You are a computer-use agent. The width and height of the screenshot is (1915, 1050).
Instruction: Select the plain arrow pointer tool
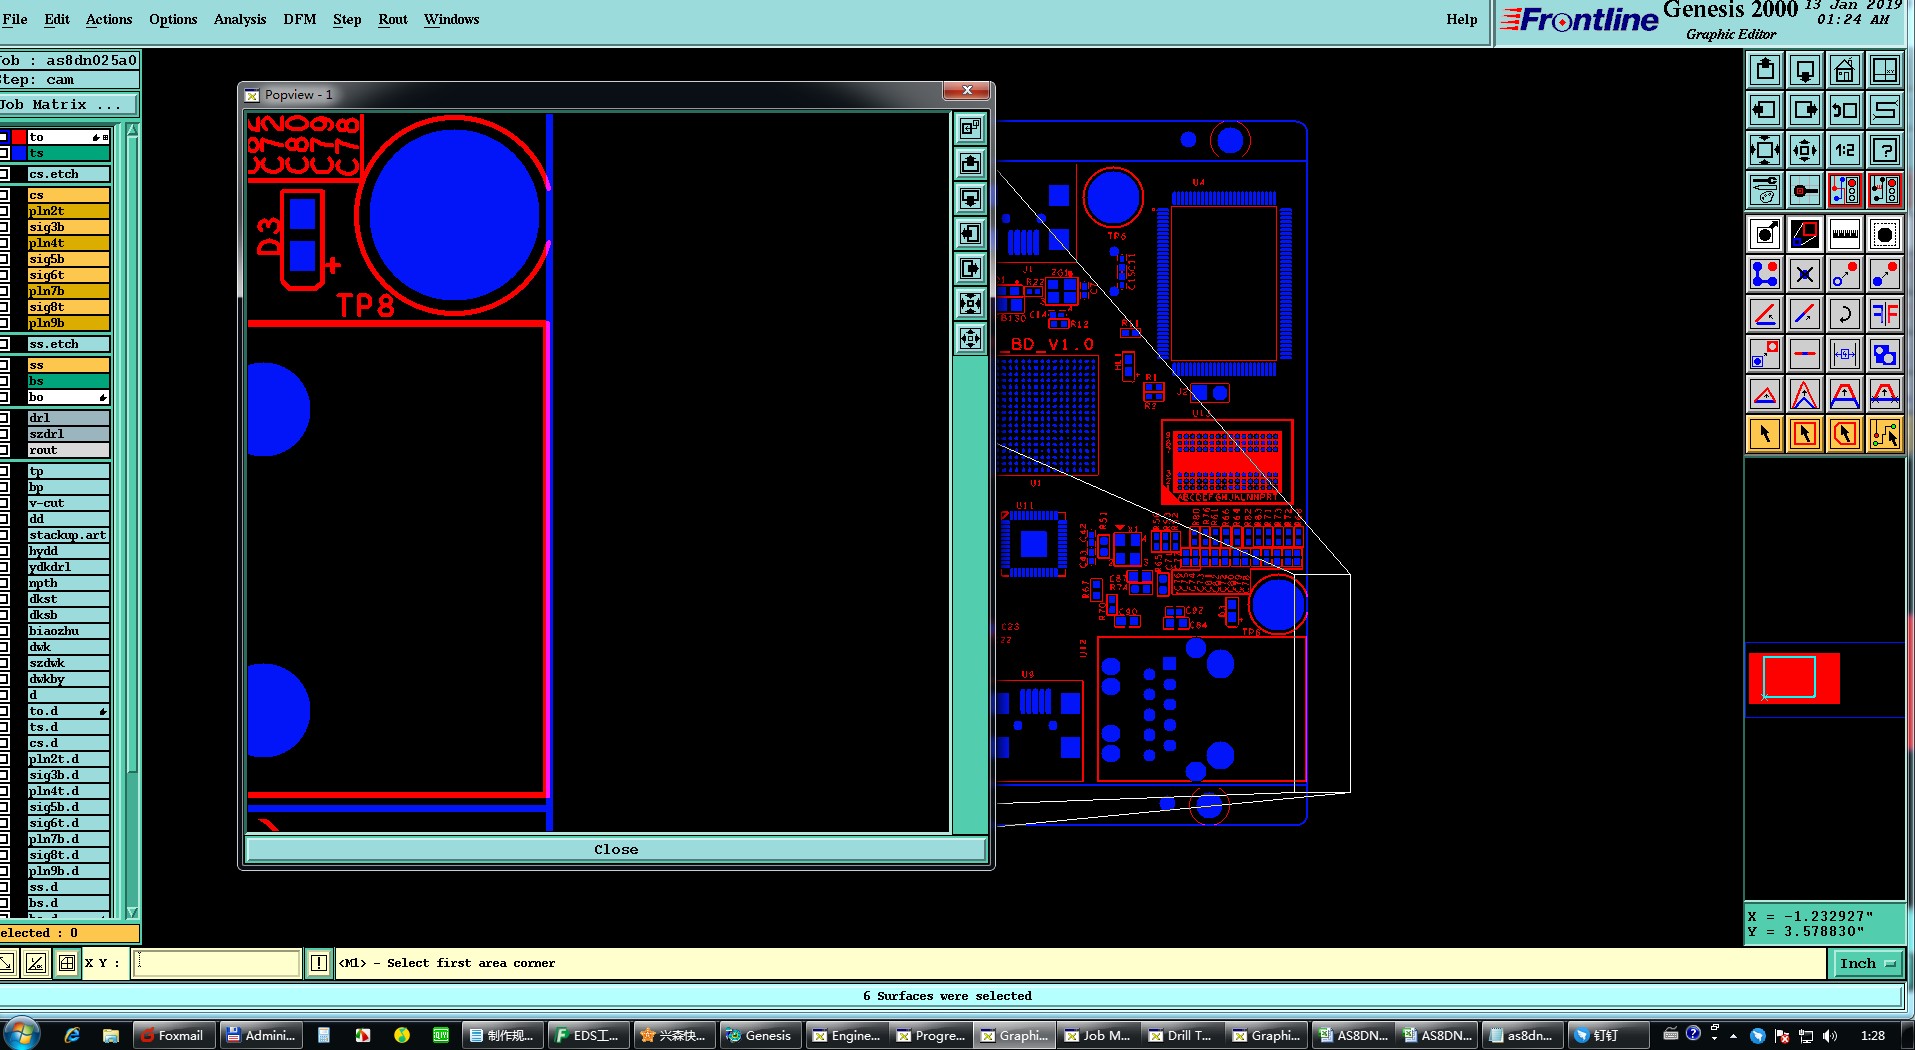pyautogui.click(x=1765, y=434)
